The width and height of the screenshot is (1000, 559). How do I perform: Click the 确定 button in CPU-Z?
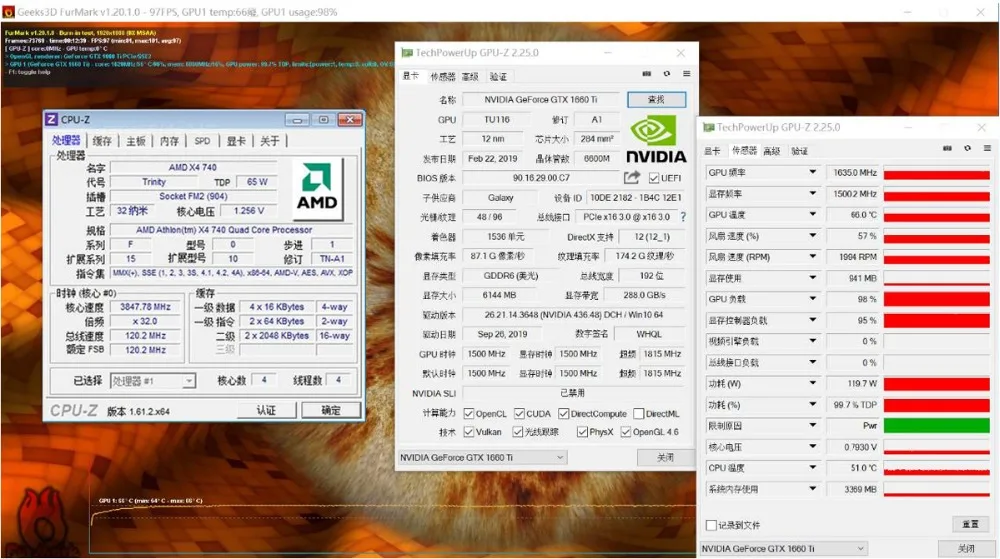(330, 410)
